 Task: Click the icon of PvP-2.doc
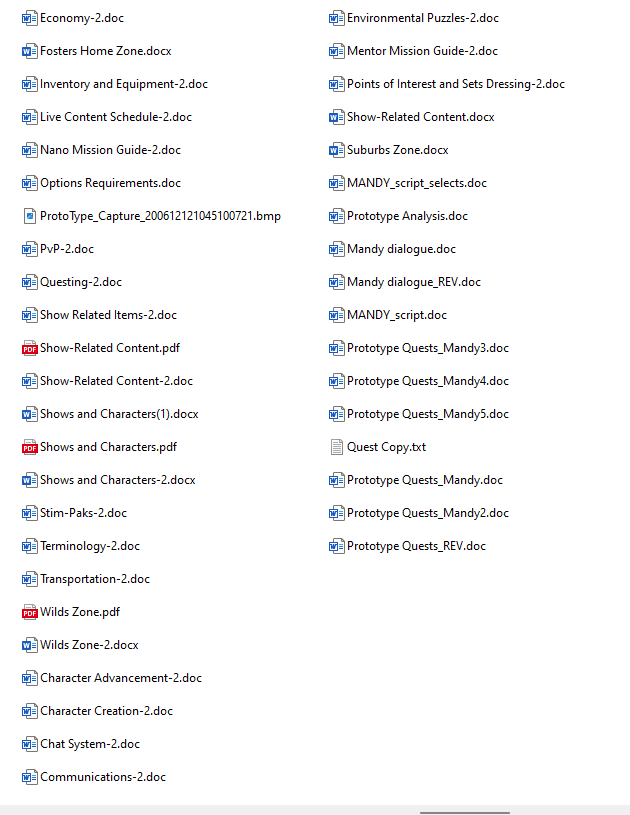[30, 249]
